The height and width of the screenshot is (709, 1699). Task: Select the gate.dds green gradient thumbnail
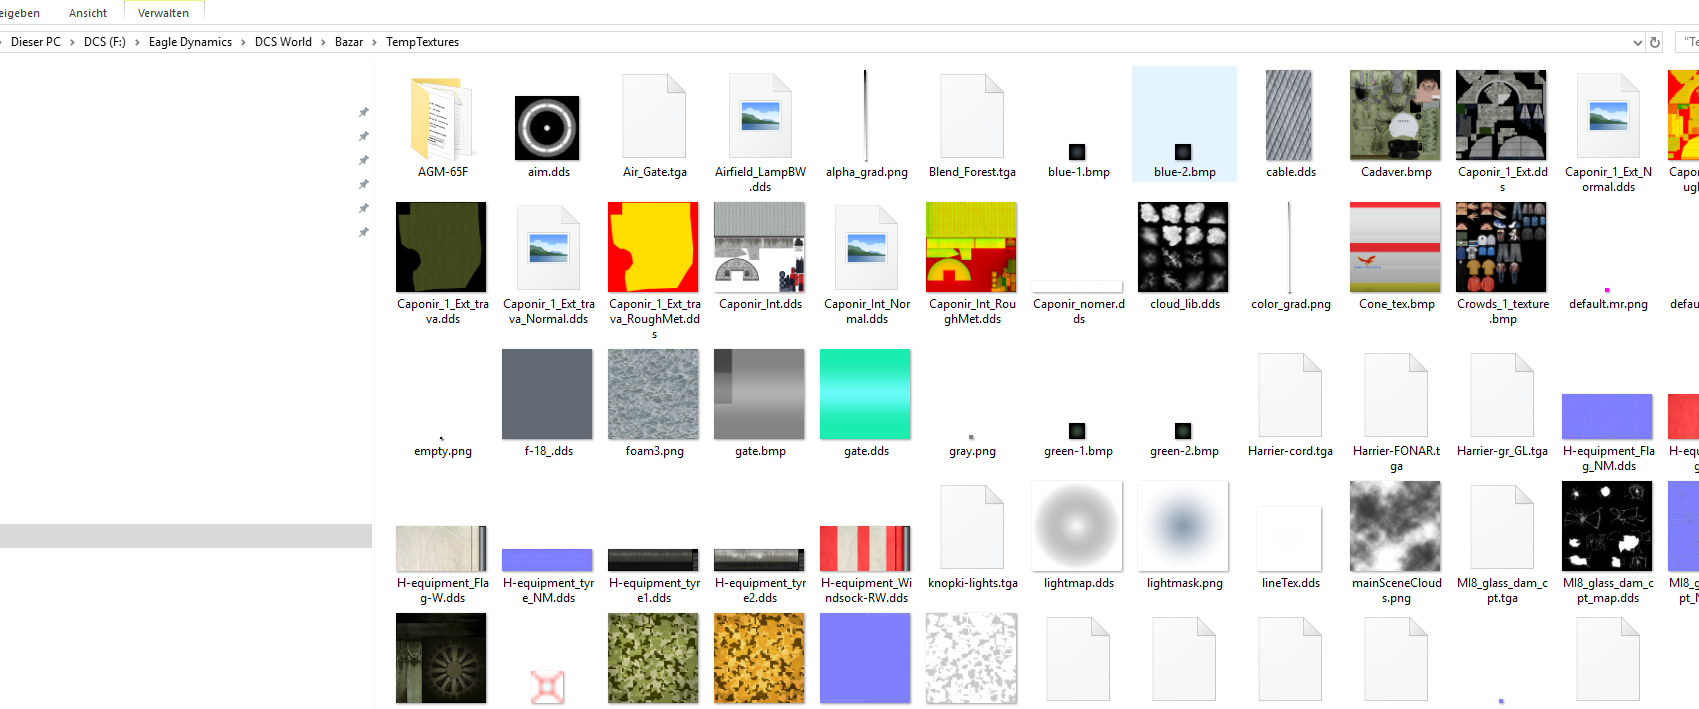[x=865, y=394]
